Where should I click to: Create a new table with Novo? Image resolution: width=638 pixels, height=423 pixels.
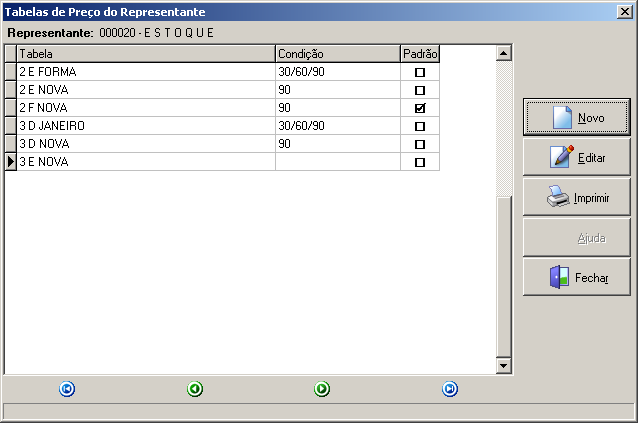tap(577, 117)
